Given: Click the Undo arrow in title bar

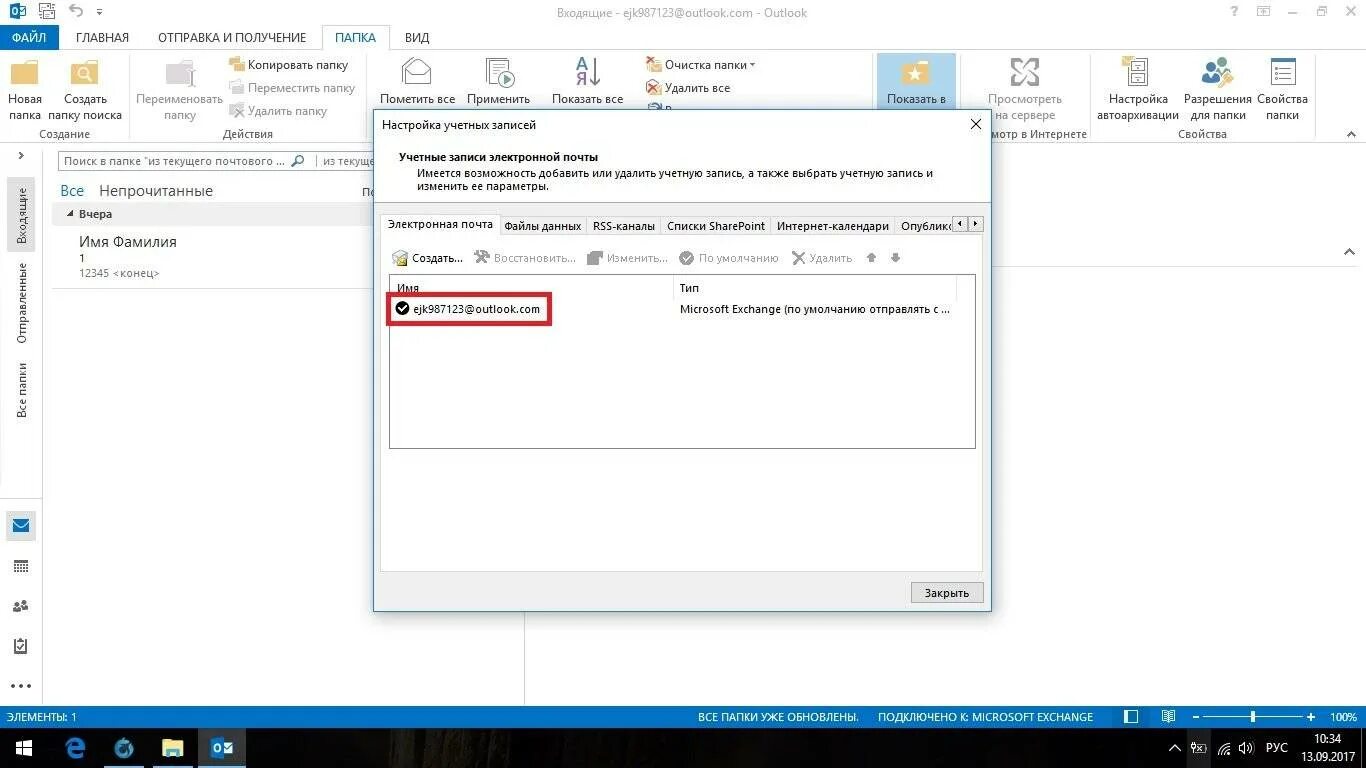Looking at the screenshot, I should (76, 11).
